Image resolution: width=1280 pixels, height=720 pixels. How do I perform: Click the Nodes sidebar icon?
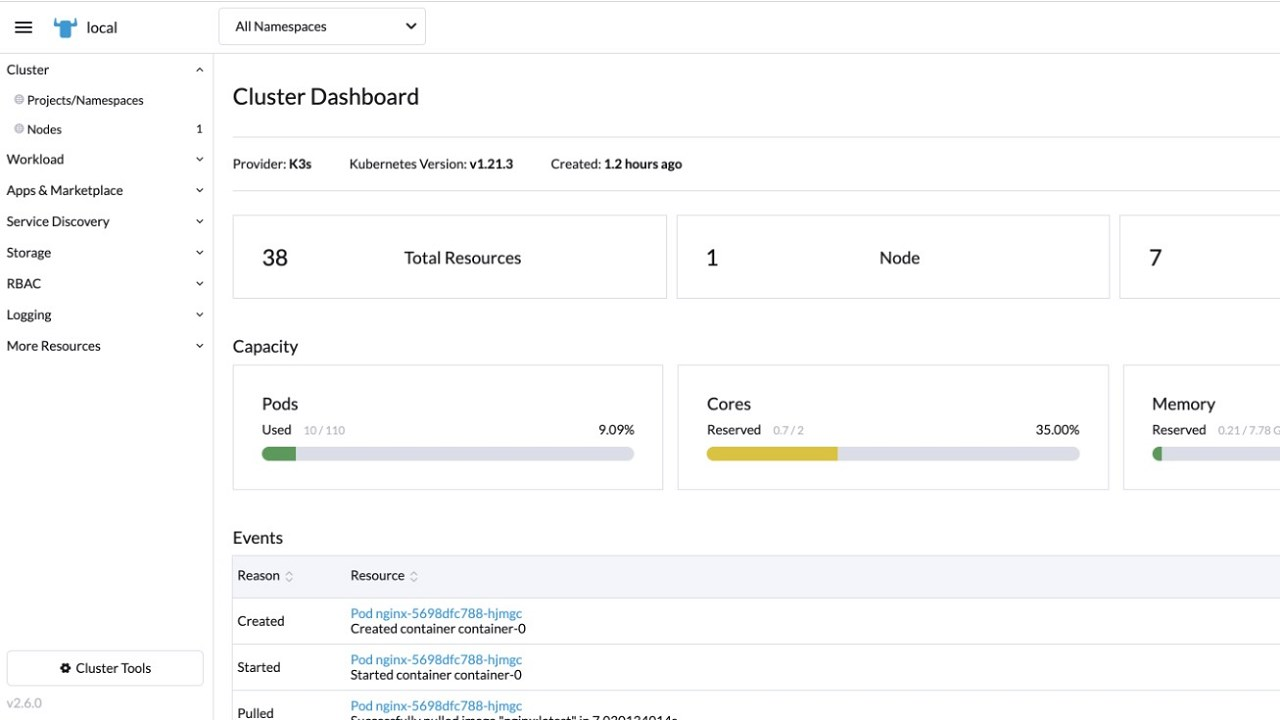pyautogui.click(x=19, y=129)
